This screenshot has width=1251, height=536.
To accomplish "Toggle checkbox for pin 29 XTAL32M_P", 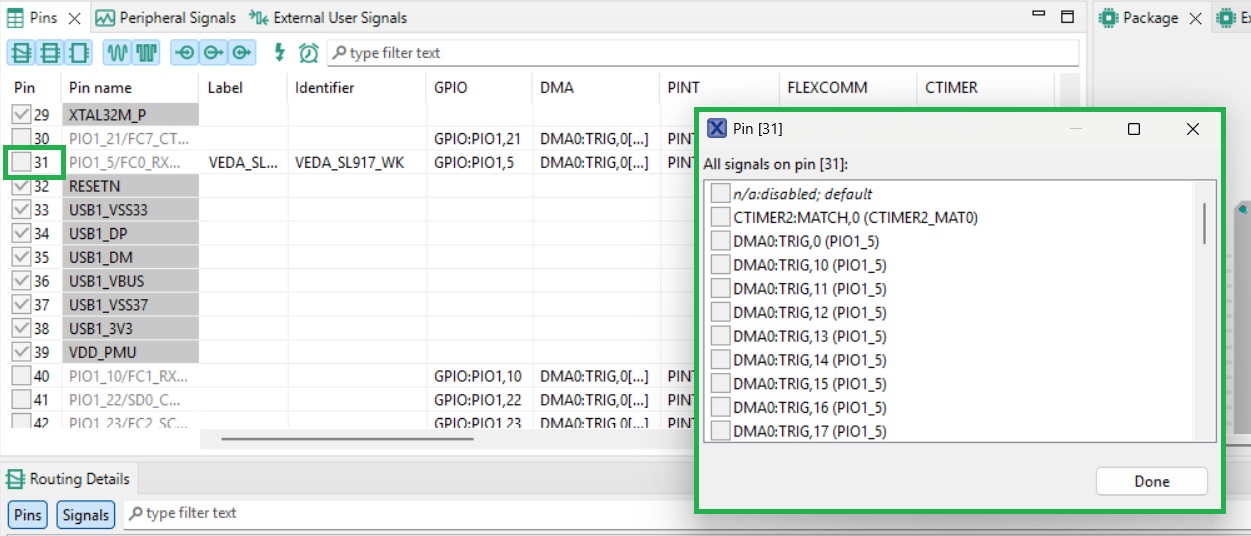I will click(x=21, y=114).
